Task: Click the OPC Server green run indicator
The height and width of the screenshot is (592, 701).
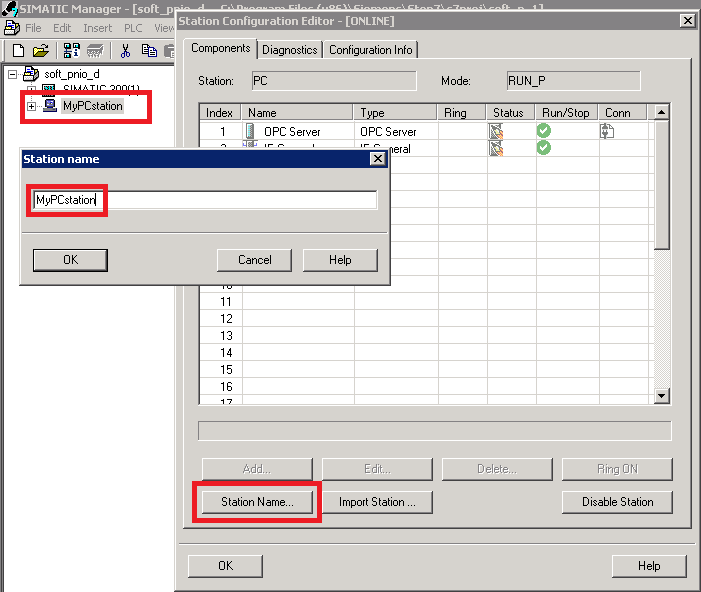Action: pyautogui.click(x=544, y=131)
